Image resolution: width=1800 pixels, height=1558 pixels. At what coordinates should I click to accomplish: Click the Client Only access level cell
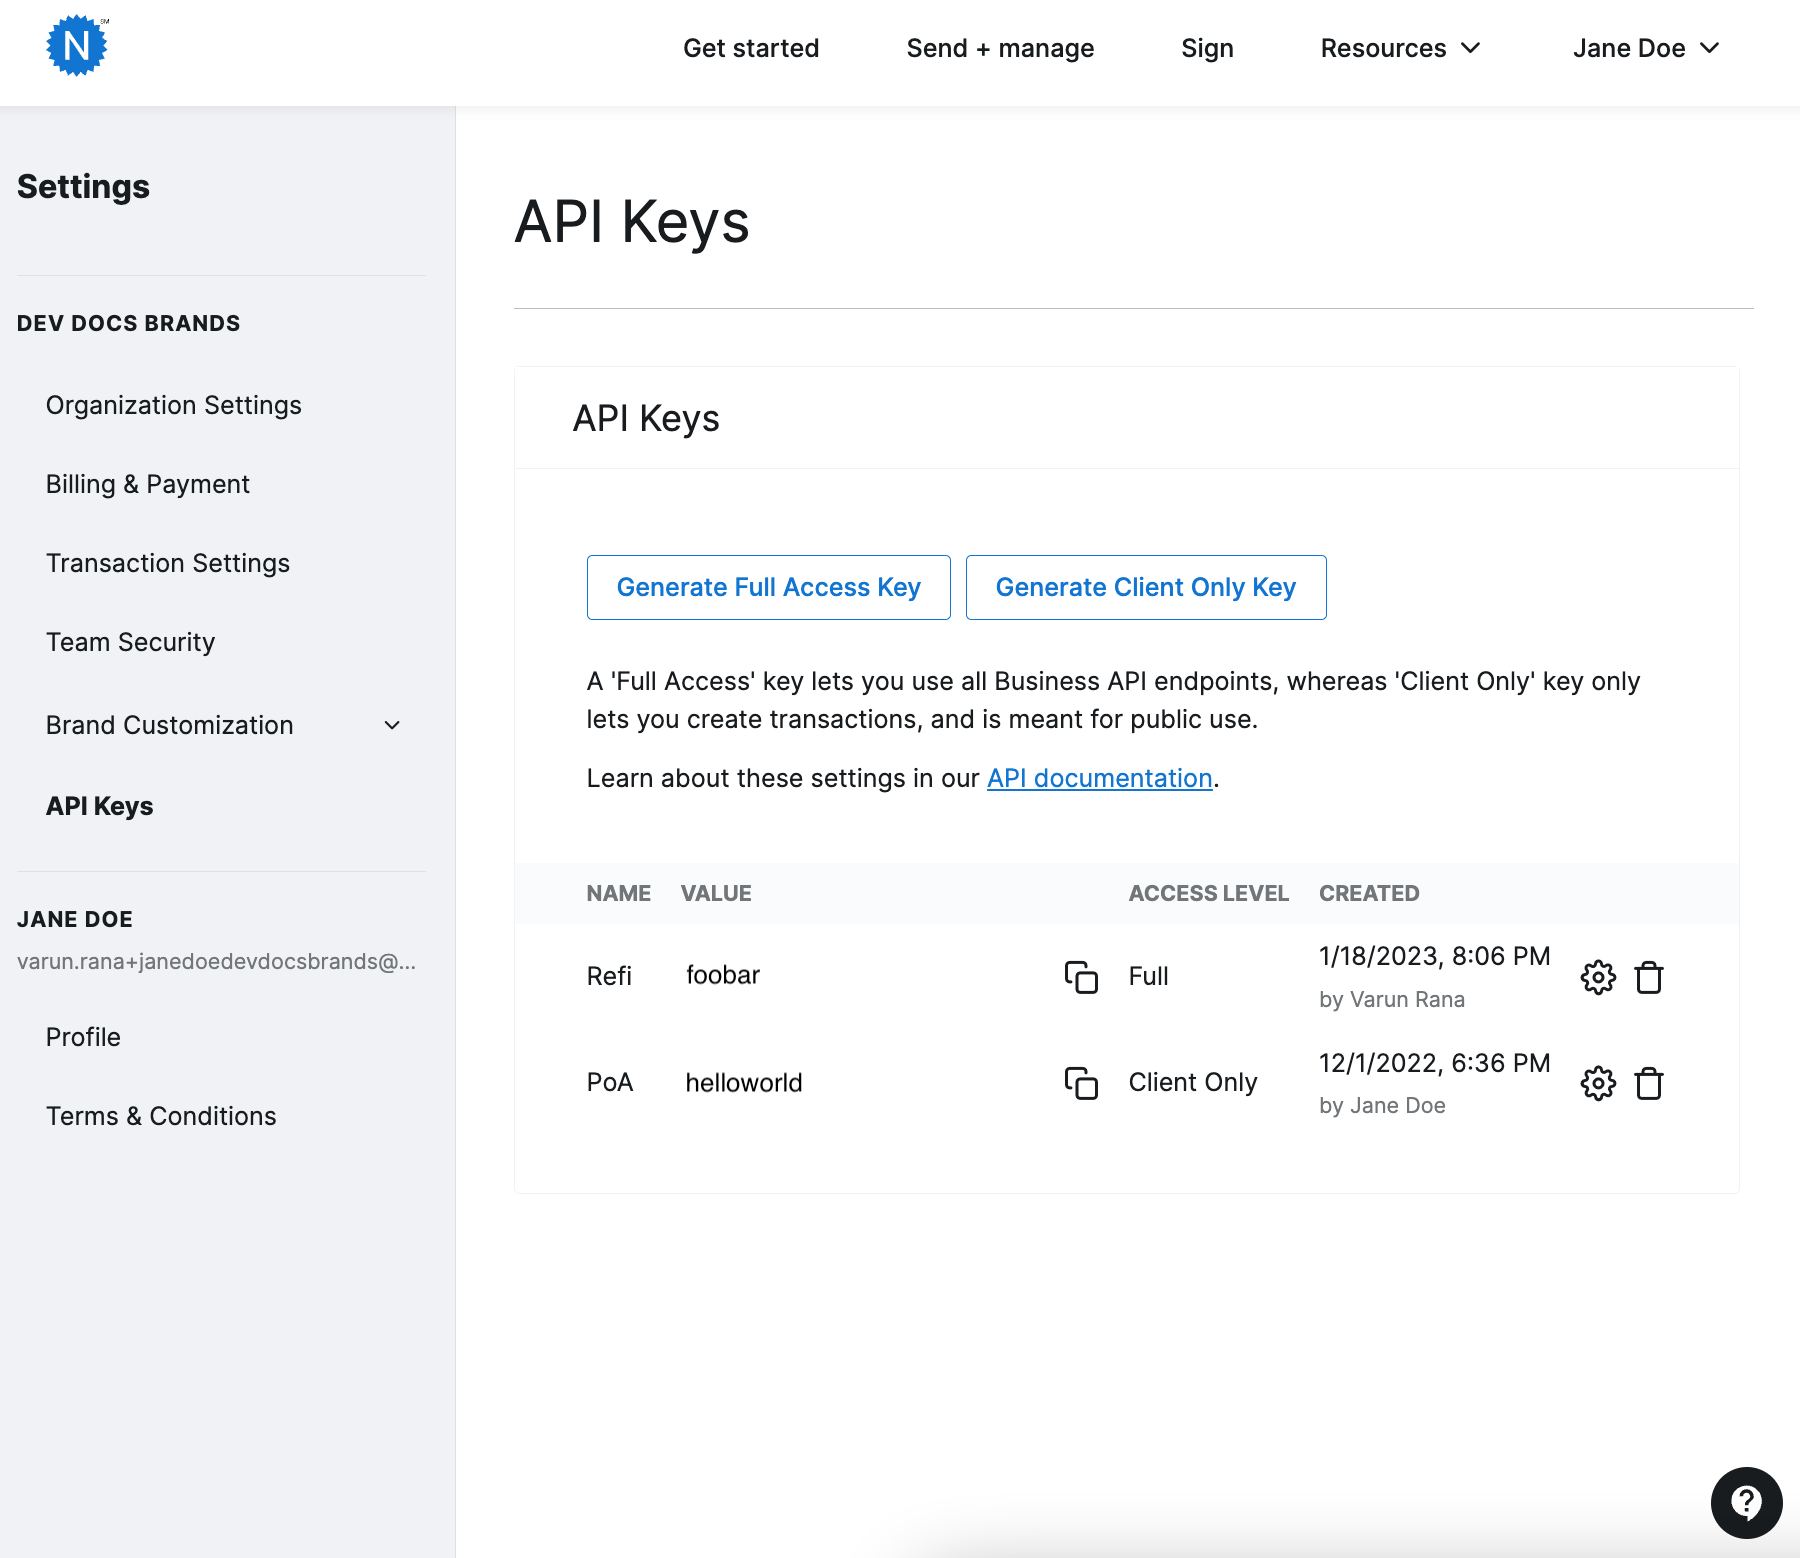pos(1193,1082)
